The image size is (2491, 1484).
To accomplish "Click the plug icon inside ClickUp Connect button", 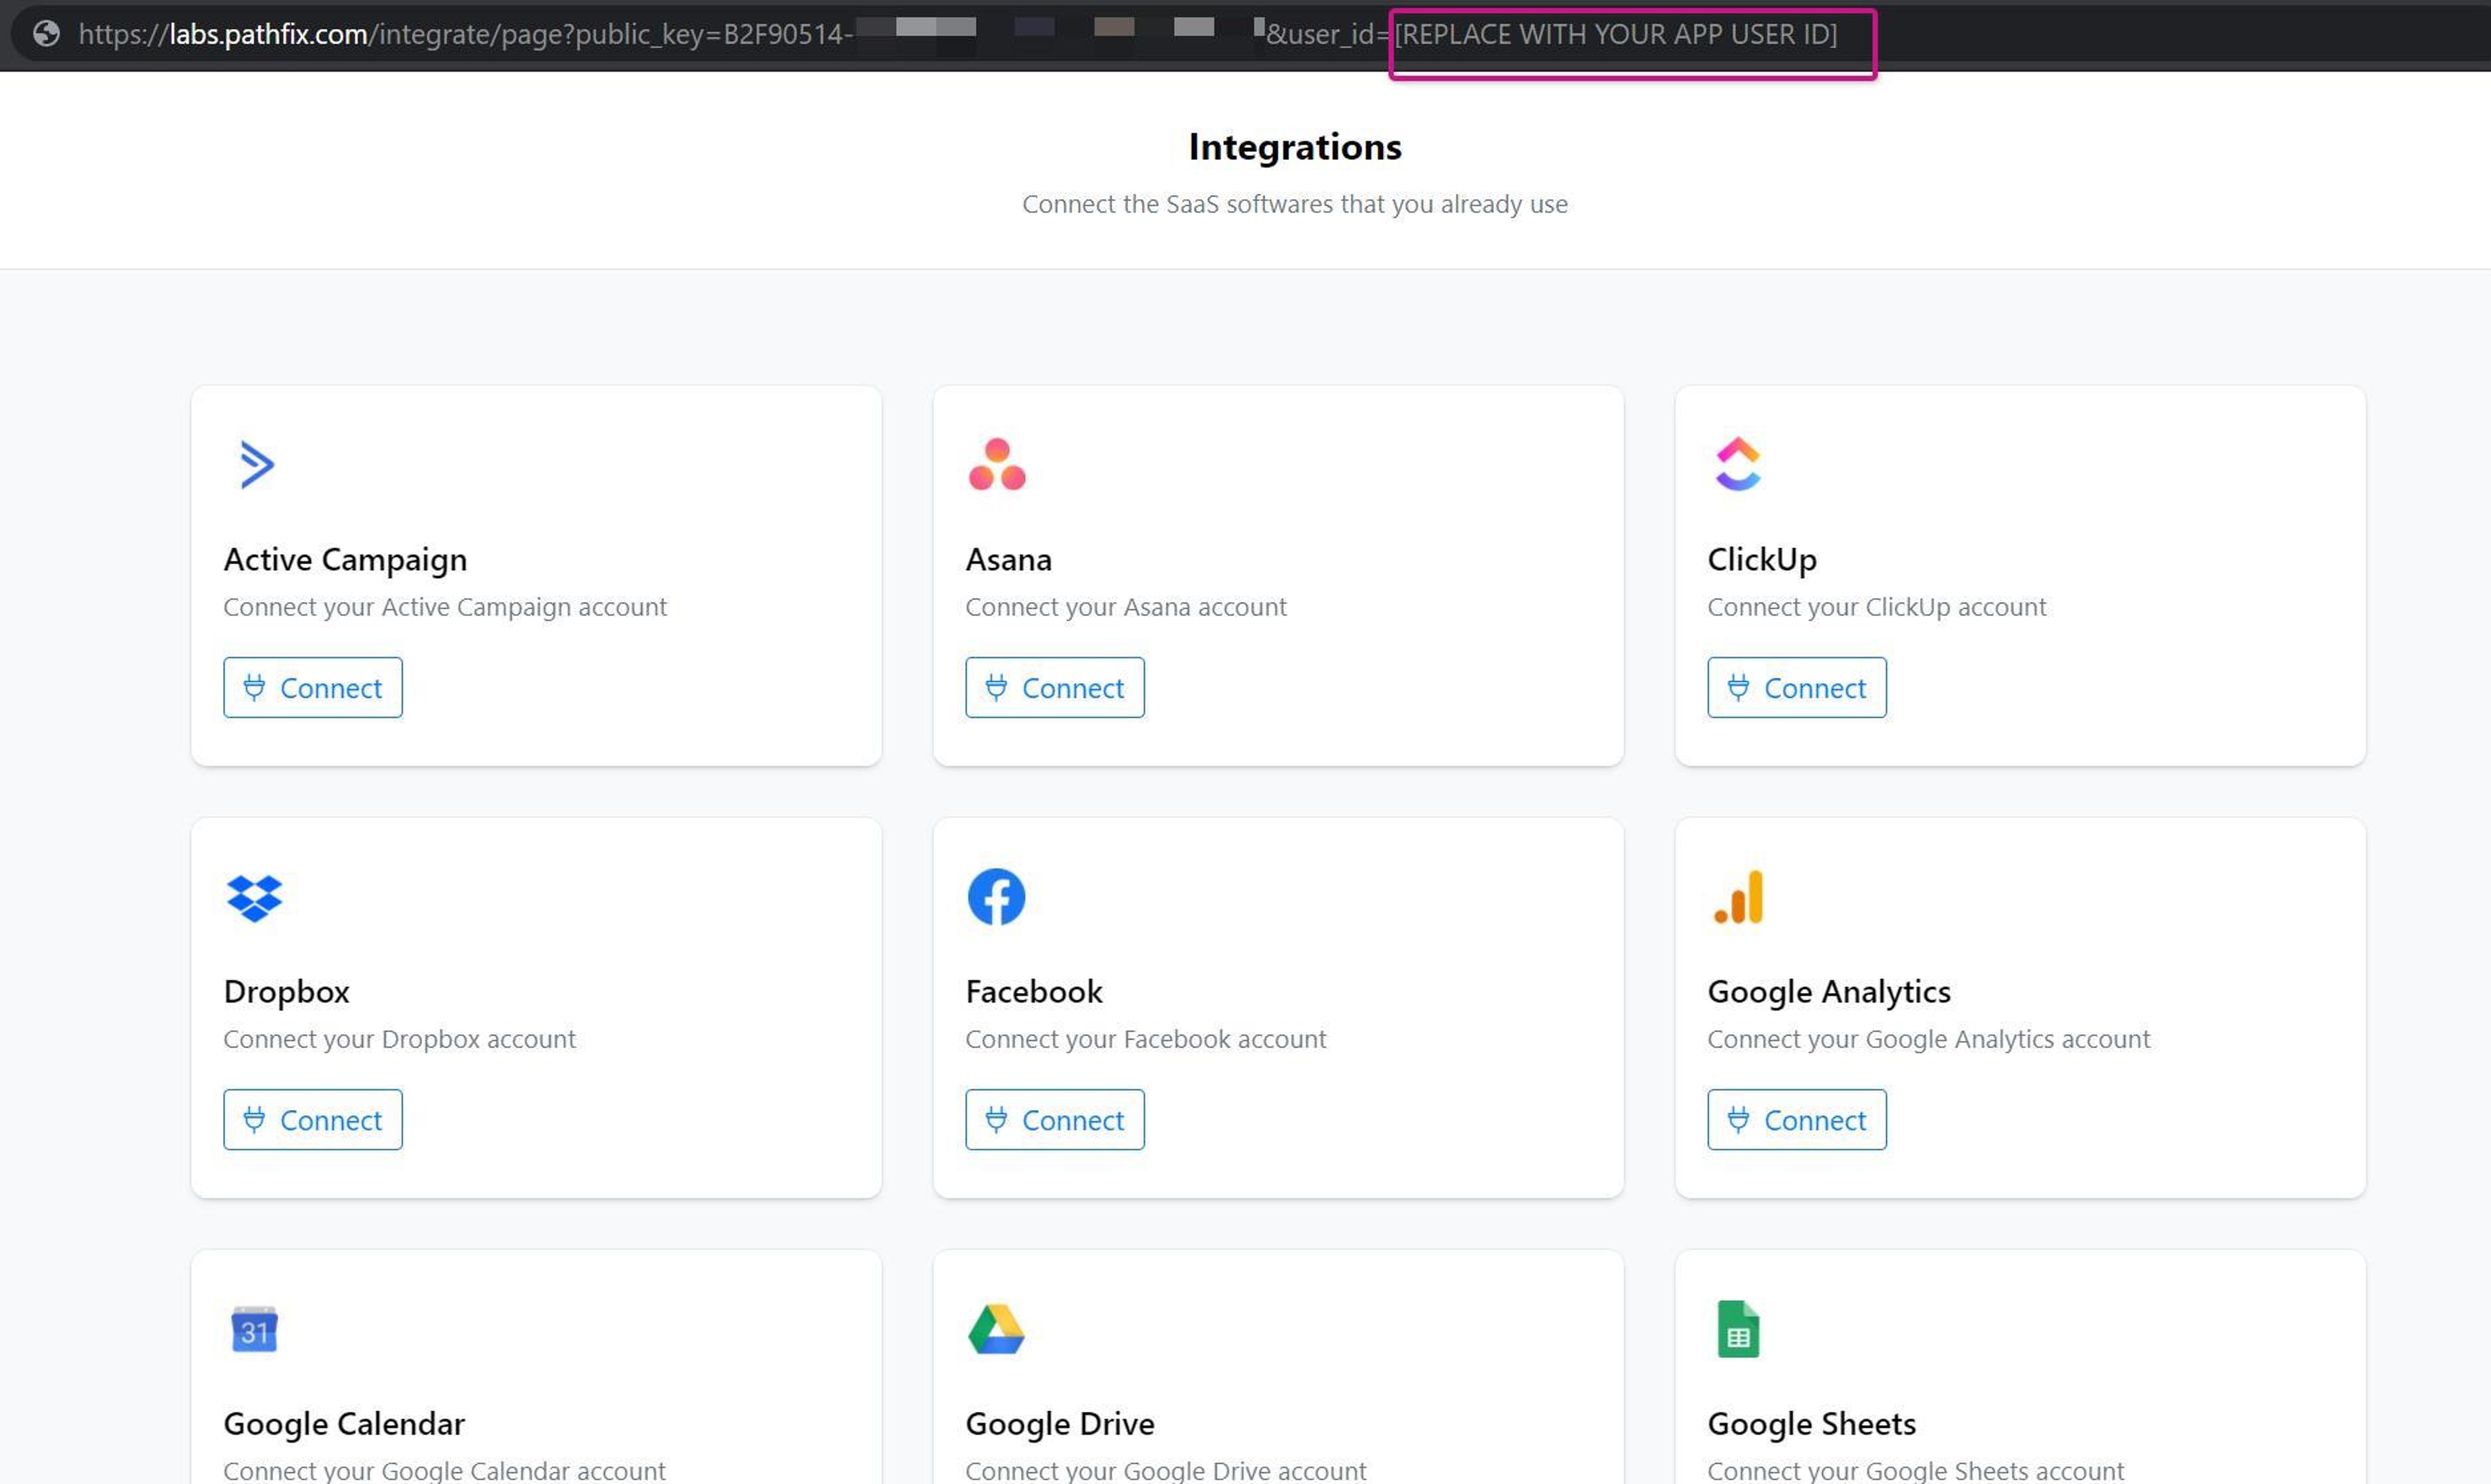I will (x=1739, y=687).
